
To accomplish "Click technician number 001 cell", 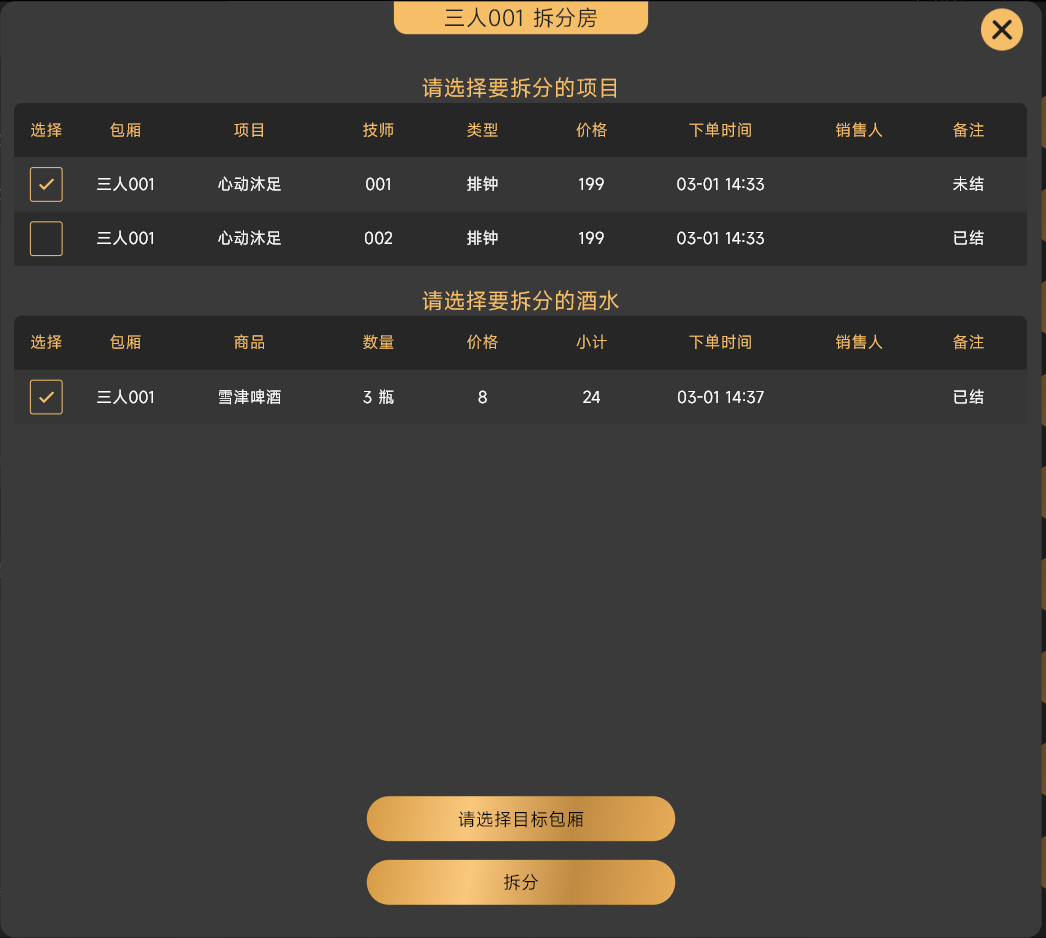I will [378, 184].
